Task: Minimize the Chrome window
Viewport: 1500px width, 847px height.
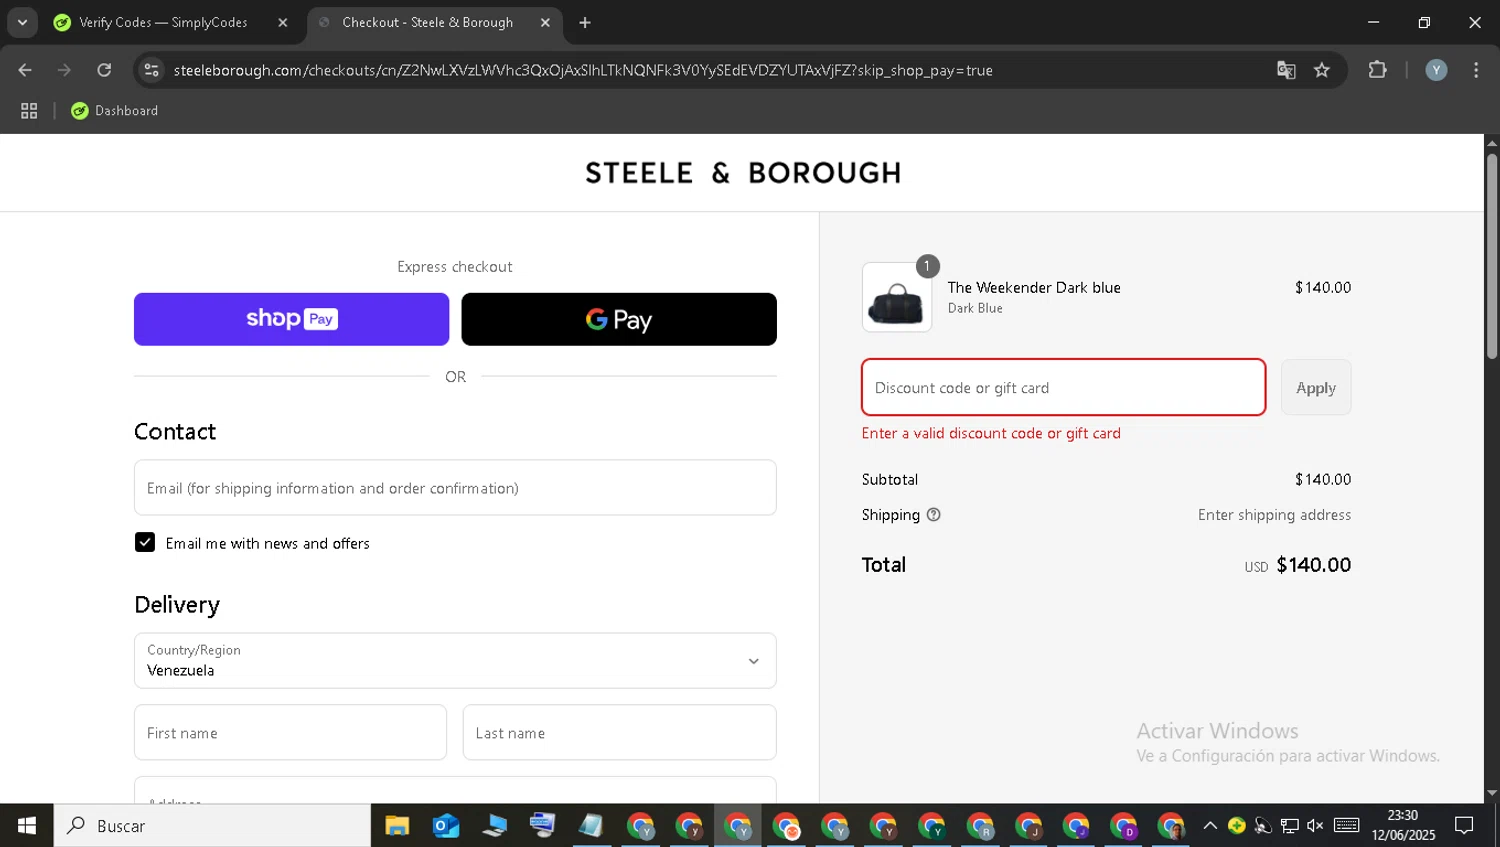Action: click(1373, 22)
